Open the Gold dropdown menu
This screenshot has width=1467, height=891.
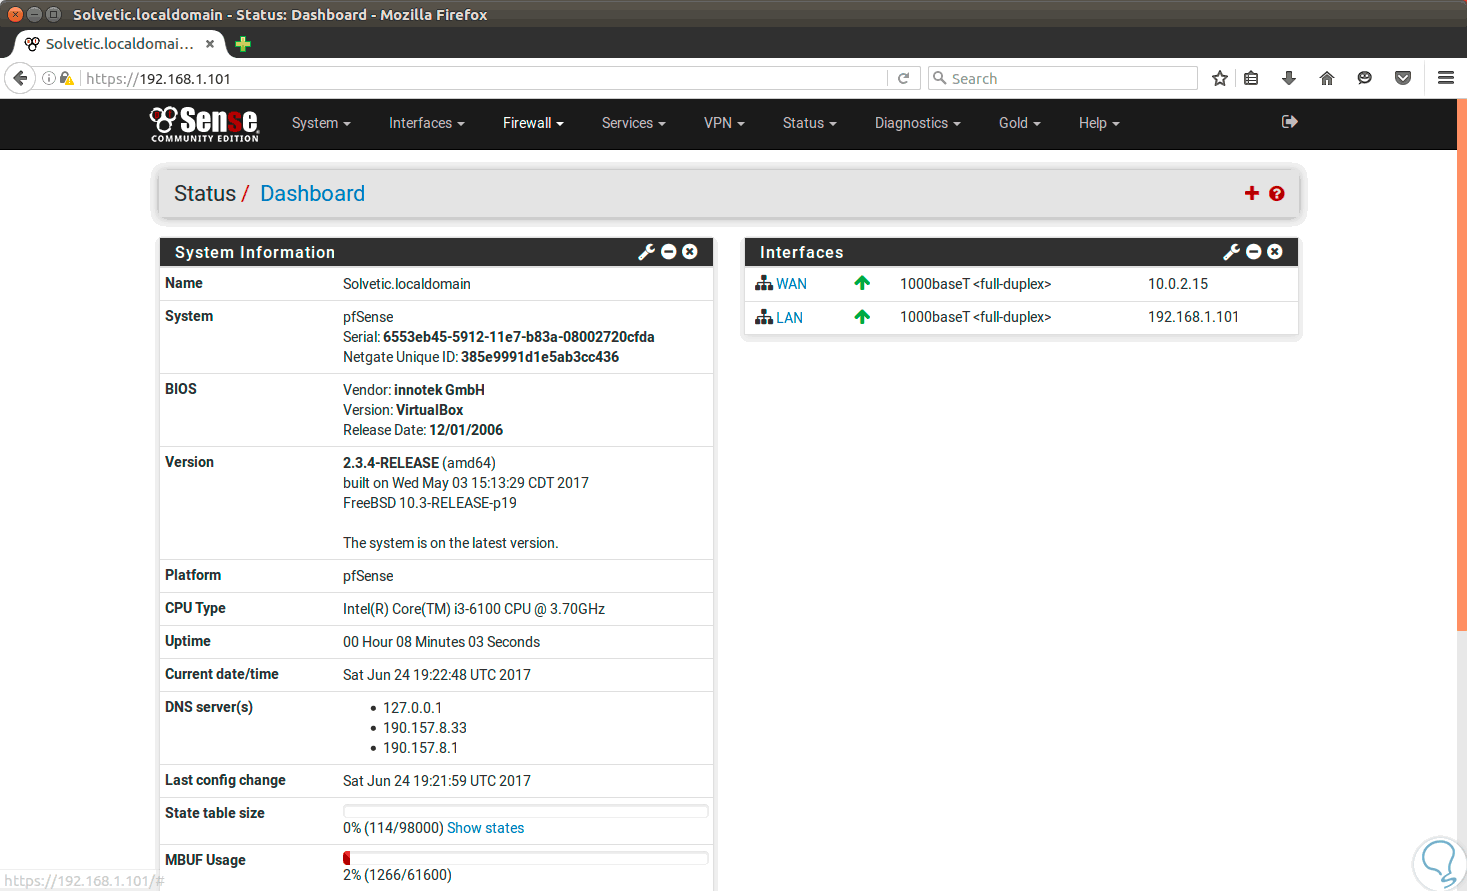pos(1020,123)
